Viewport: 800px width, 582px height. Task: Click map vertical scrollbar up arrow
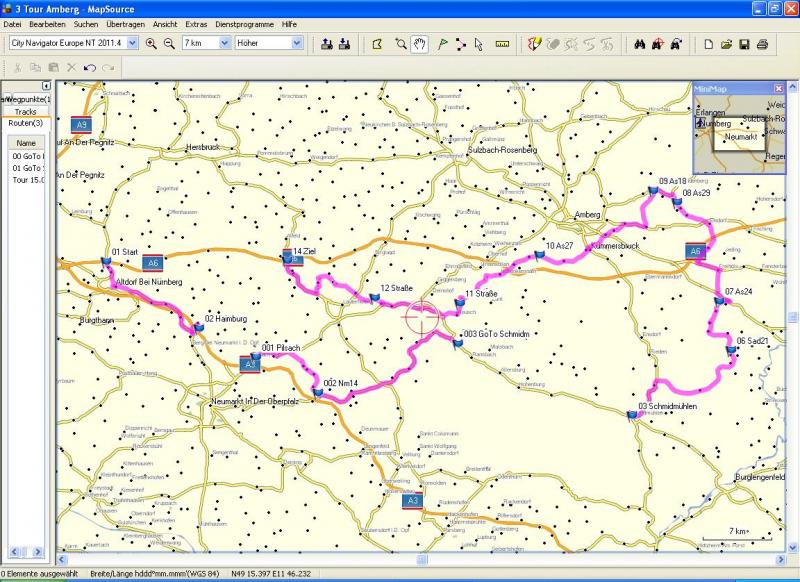[x=793, y=87]
